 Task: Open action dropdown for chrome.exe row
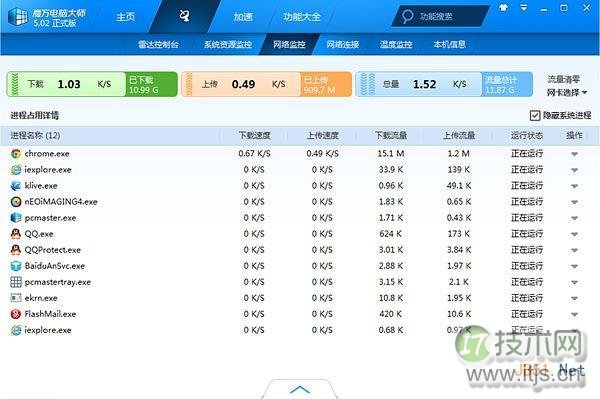tap(574, 154)
